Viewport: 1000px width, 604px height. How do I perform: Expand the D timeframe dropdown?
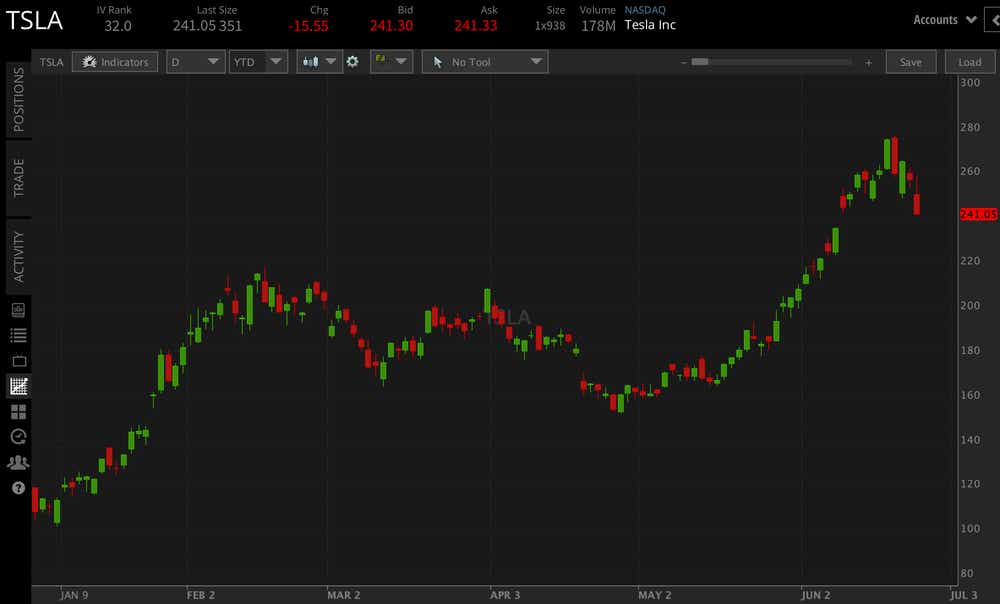pyautogui.click(x=195, y=62)
